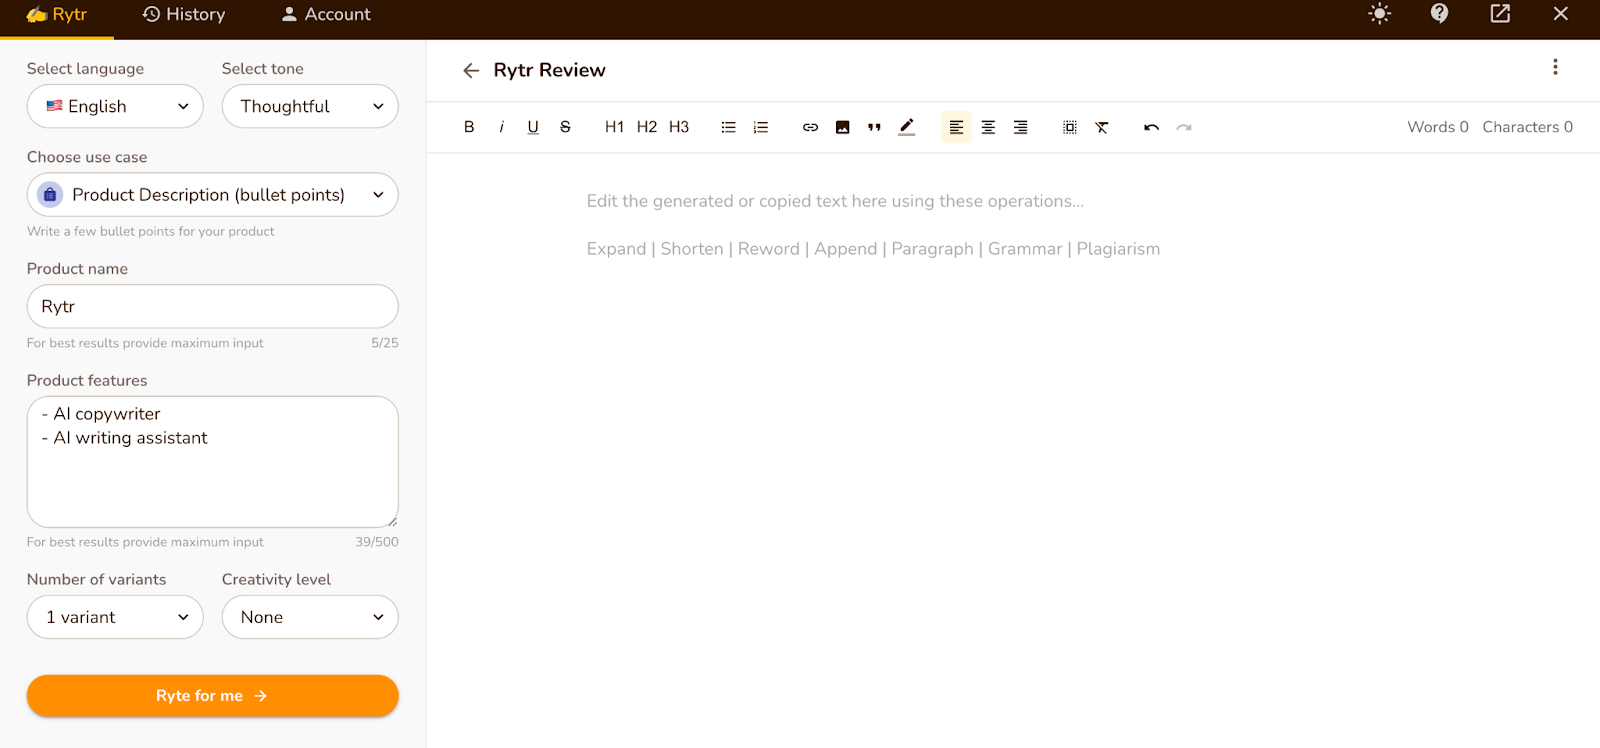
Task: Toggle the light/dark theme sun icon
Action: [1380, 14]
